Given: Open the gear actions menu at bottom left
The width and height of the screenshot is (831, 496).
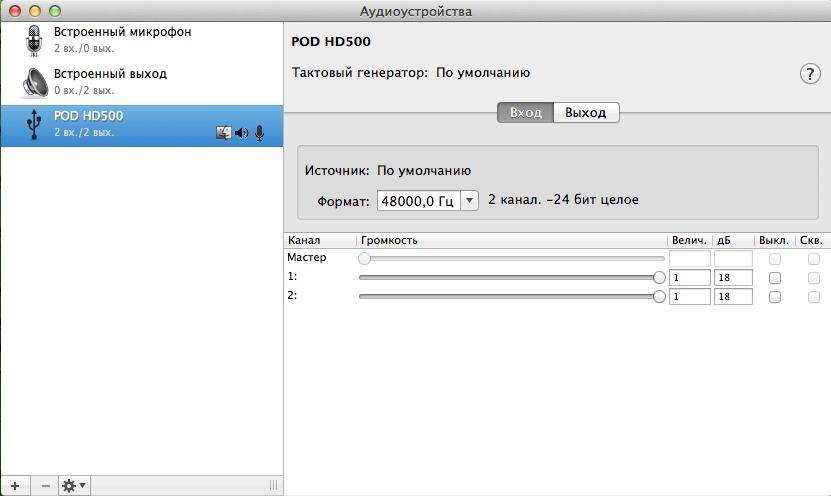Looking at the screenshot, I should click(74, 485).
